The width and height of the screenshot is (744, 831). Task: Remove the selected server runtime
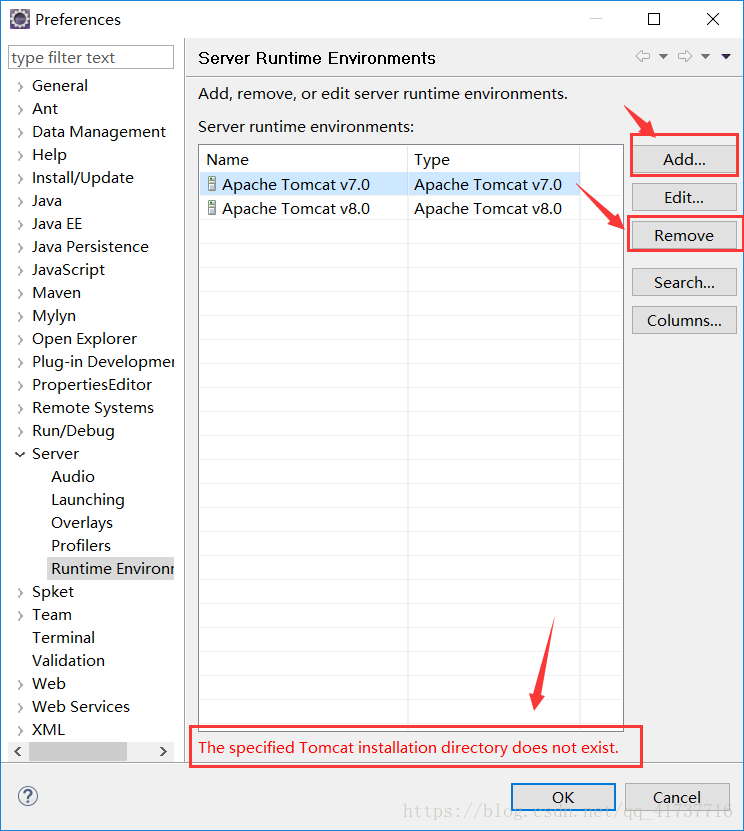684,235
